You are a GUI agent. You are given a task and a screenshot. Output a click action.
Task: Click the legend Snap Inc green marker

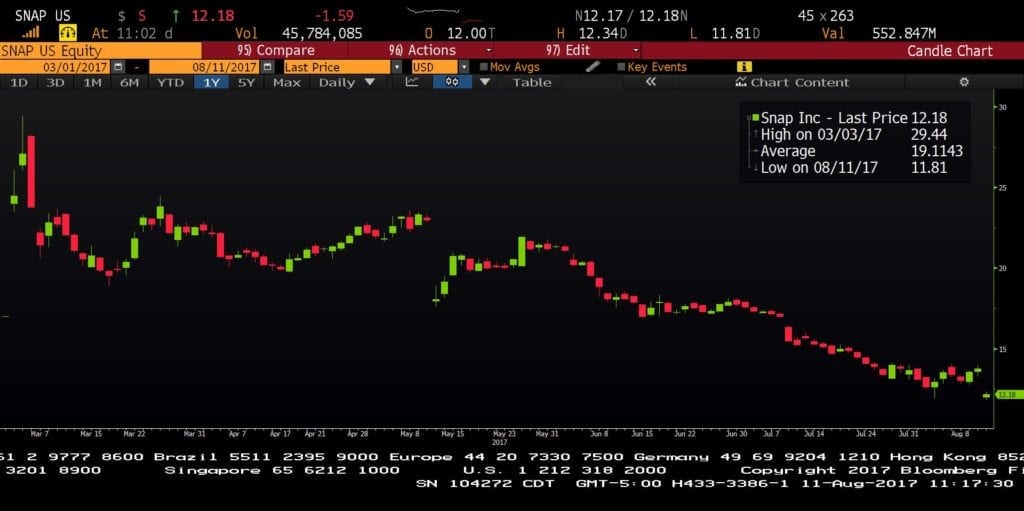click(x=754, y=118)
